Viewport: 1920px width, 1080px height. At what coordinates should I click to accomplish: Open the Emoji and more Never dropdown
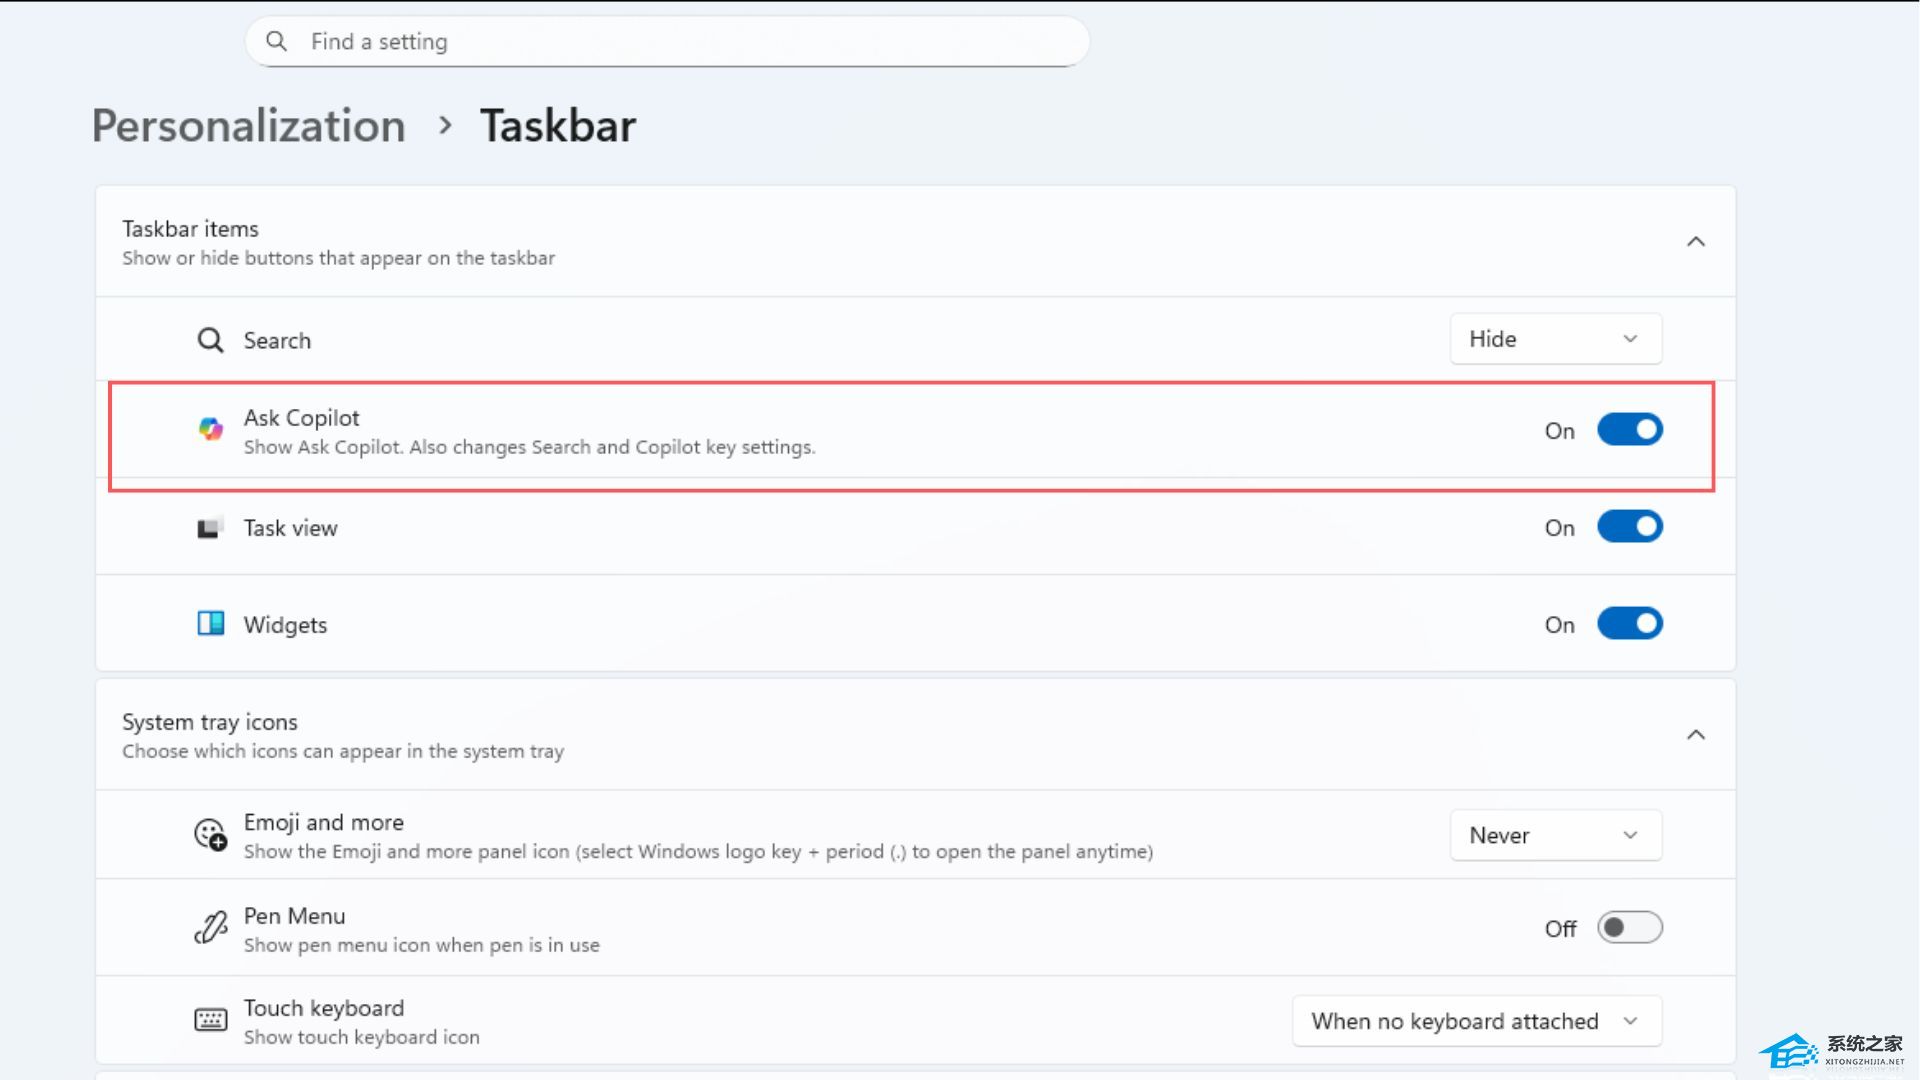(1555, 835)
